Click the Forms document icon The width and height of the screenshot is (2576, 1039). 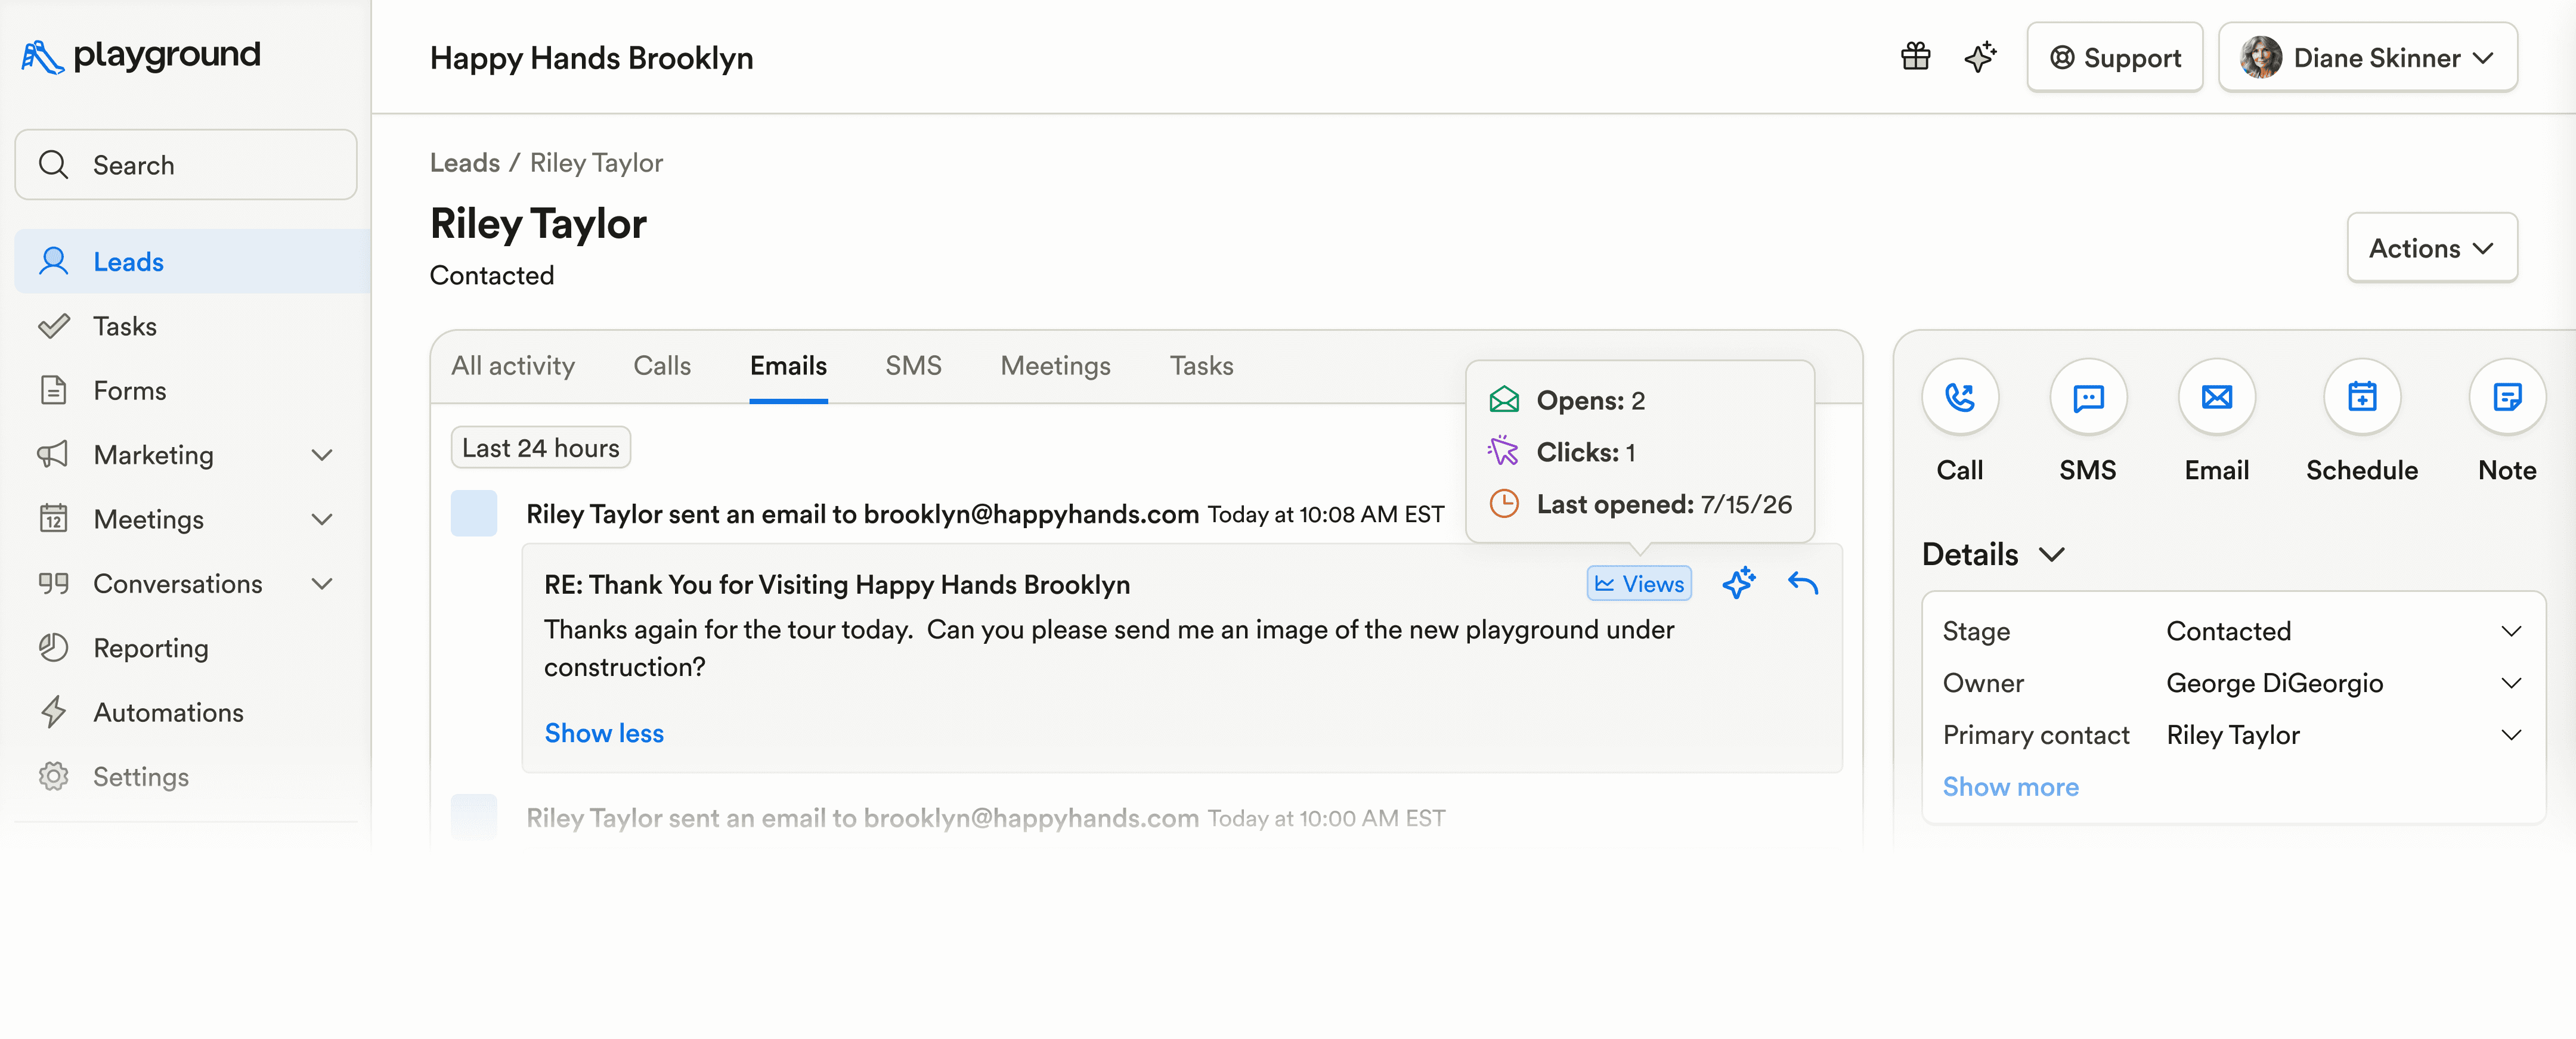pos(53,390)
